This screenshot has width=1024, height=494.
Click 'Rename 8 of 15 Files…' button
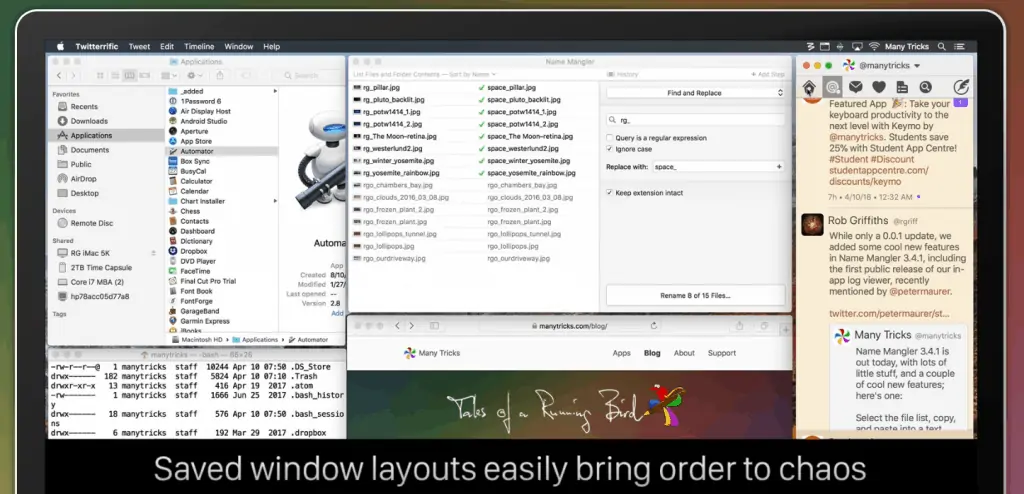pos(695,295)
